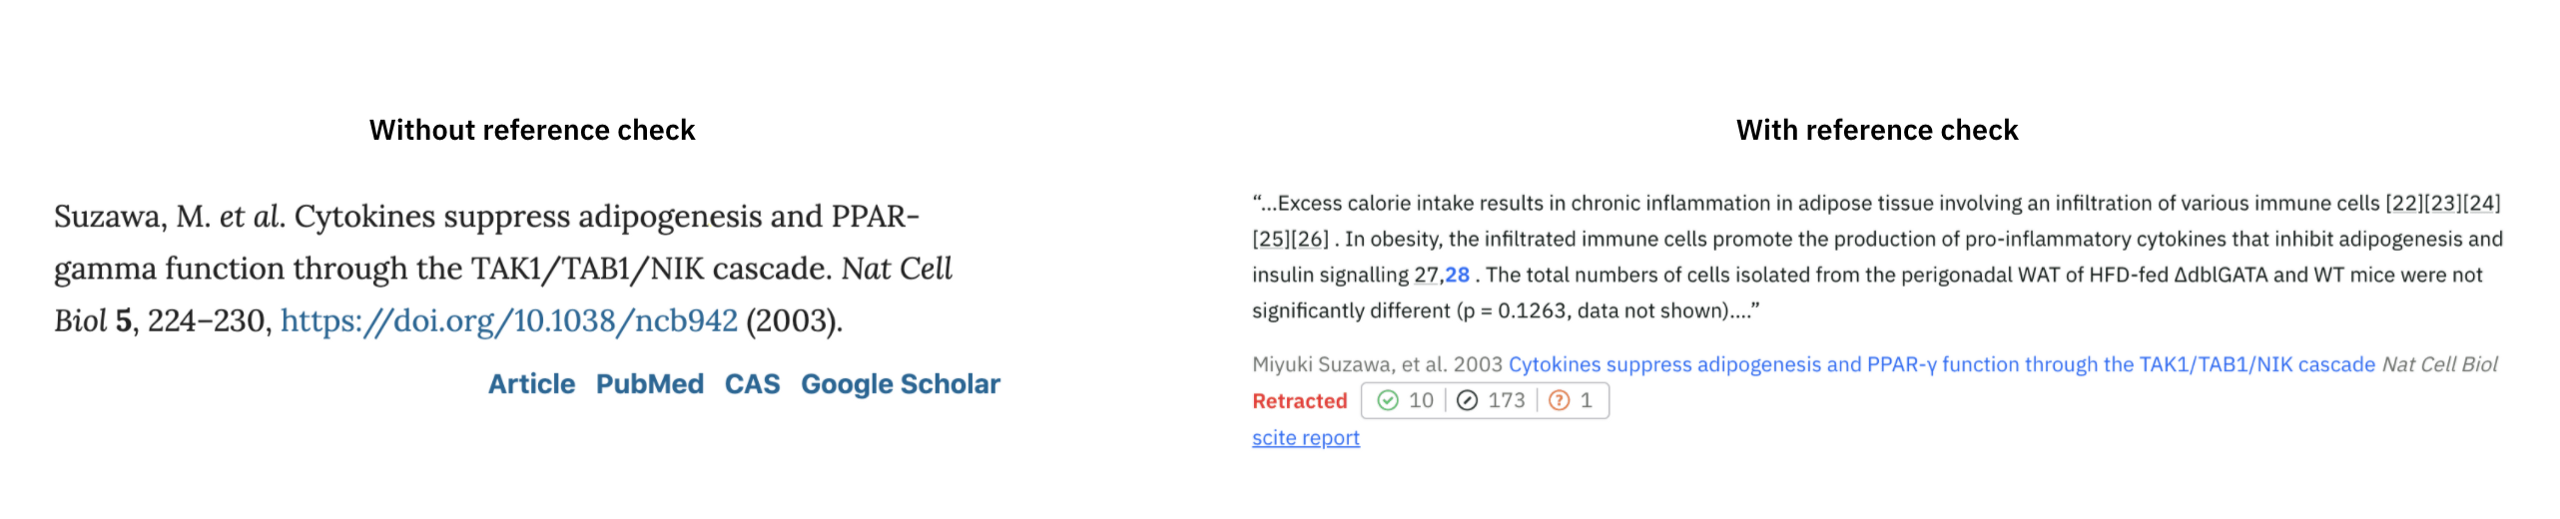Open the scite report link
The image size is (2560, 519).
[x=1305, y=438]
